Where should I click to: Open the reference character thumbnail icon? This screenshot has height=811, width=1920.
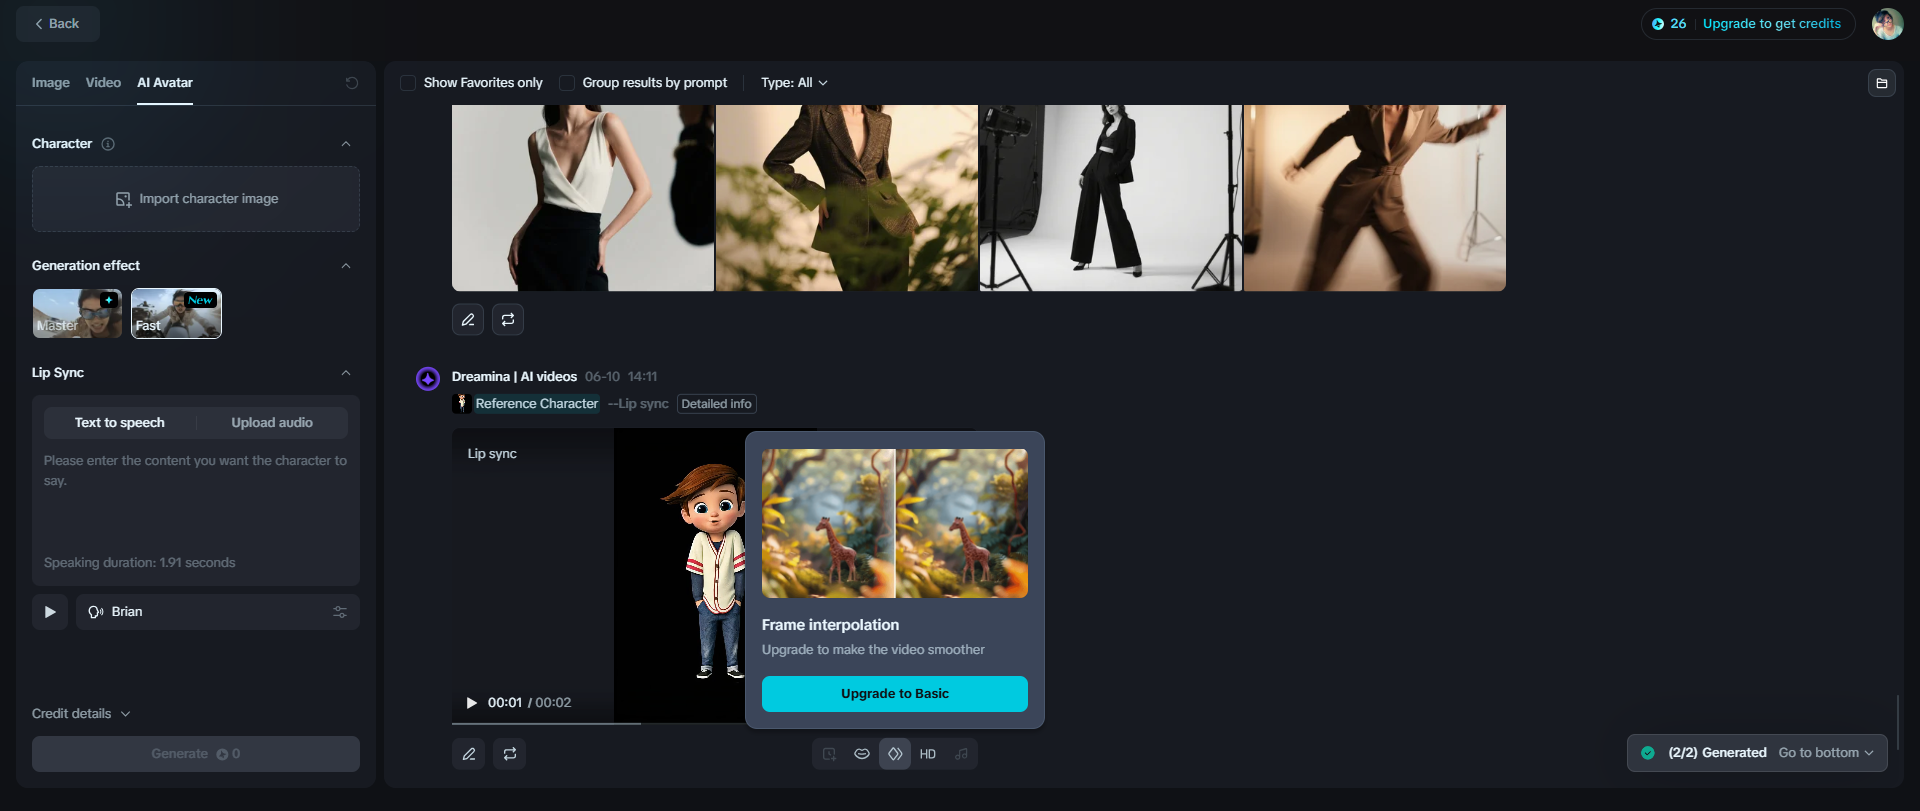coord(462,404)
